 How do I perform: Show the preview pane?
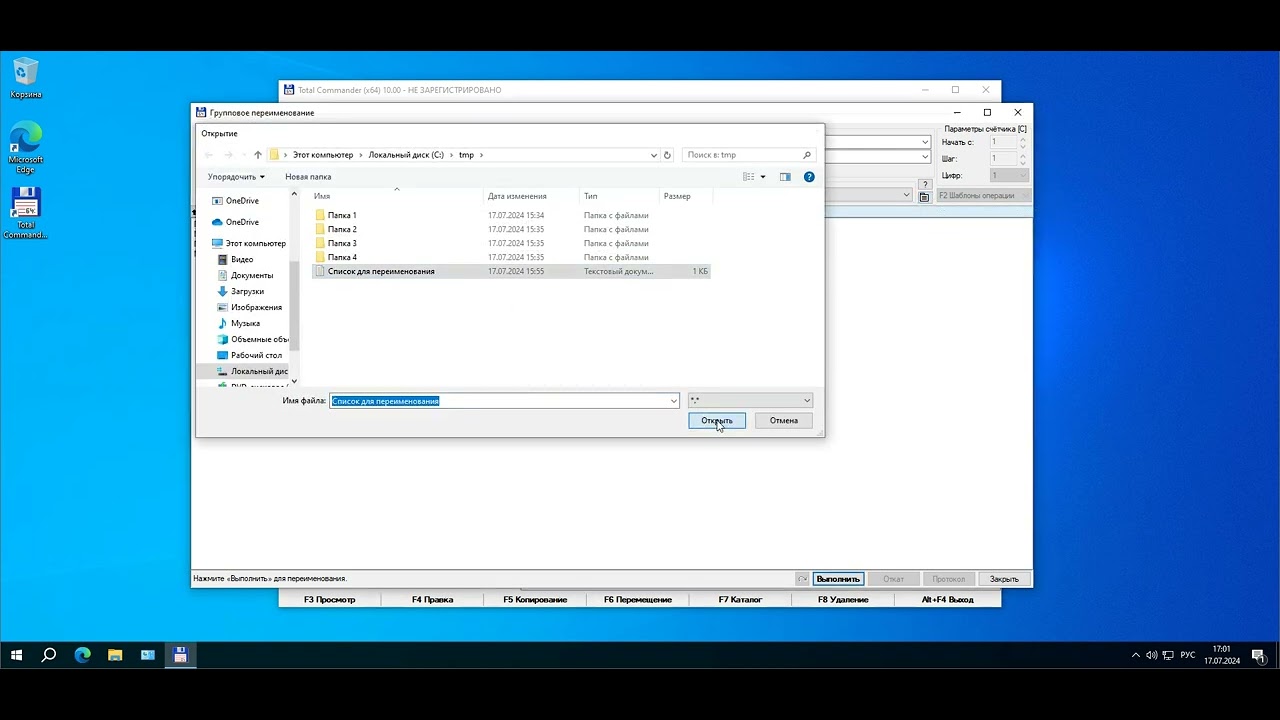click(x=785, y=177)
